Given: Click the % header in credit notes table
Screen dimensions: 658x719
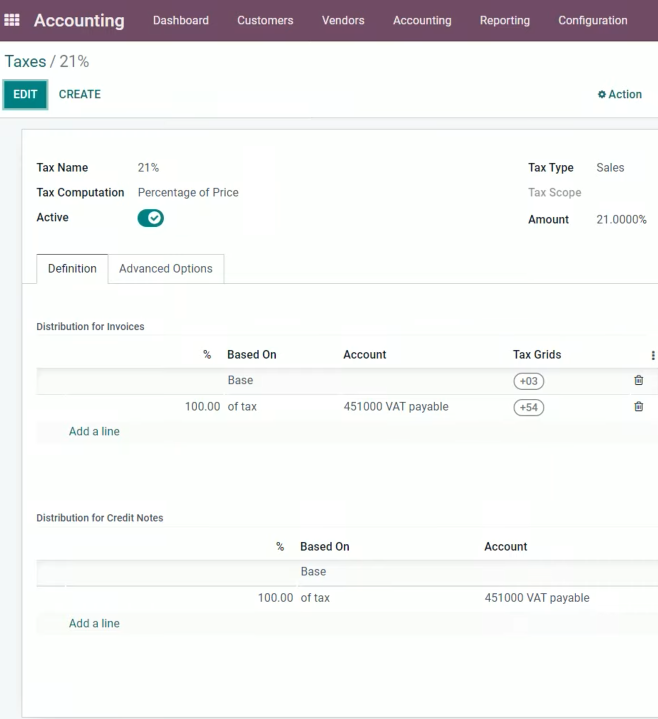Looking at the screenshot, I should click(280, 547).
